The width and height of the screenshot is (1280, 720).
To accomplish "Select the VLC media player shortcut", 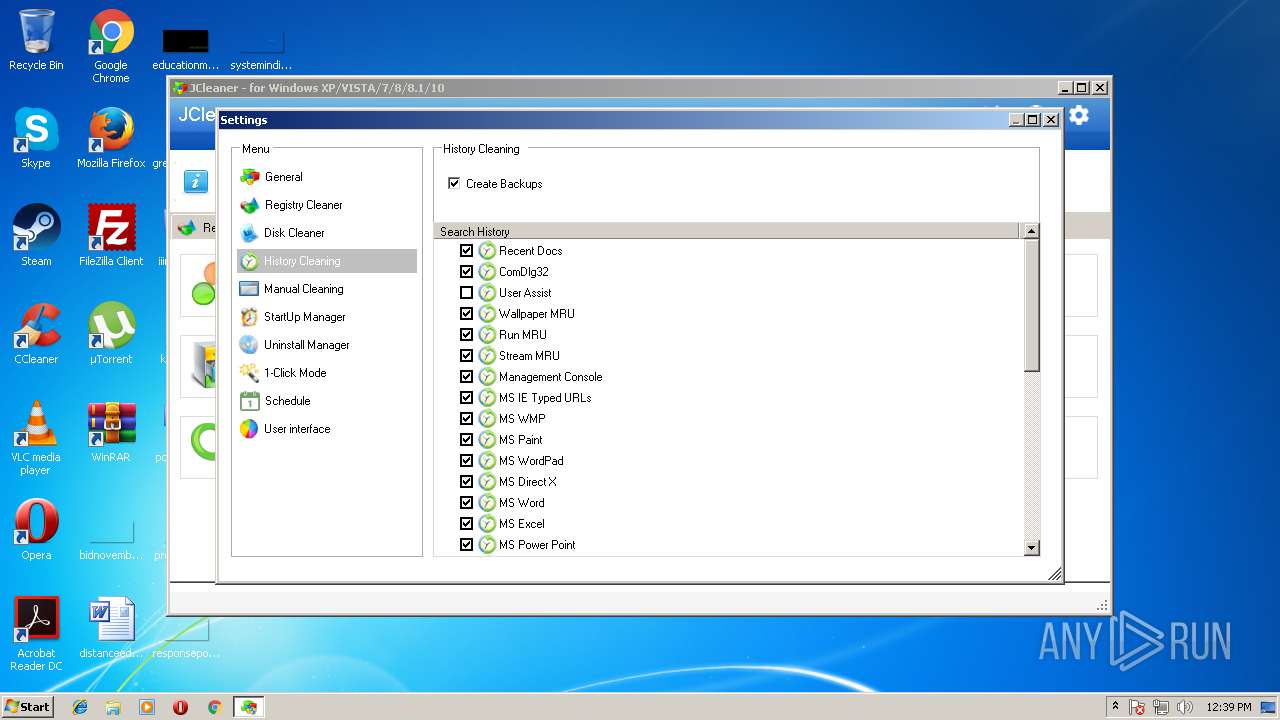I will click(x=36, y=438).
